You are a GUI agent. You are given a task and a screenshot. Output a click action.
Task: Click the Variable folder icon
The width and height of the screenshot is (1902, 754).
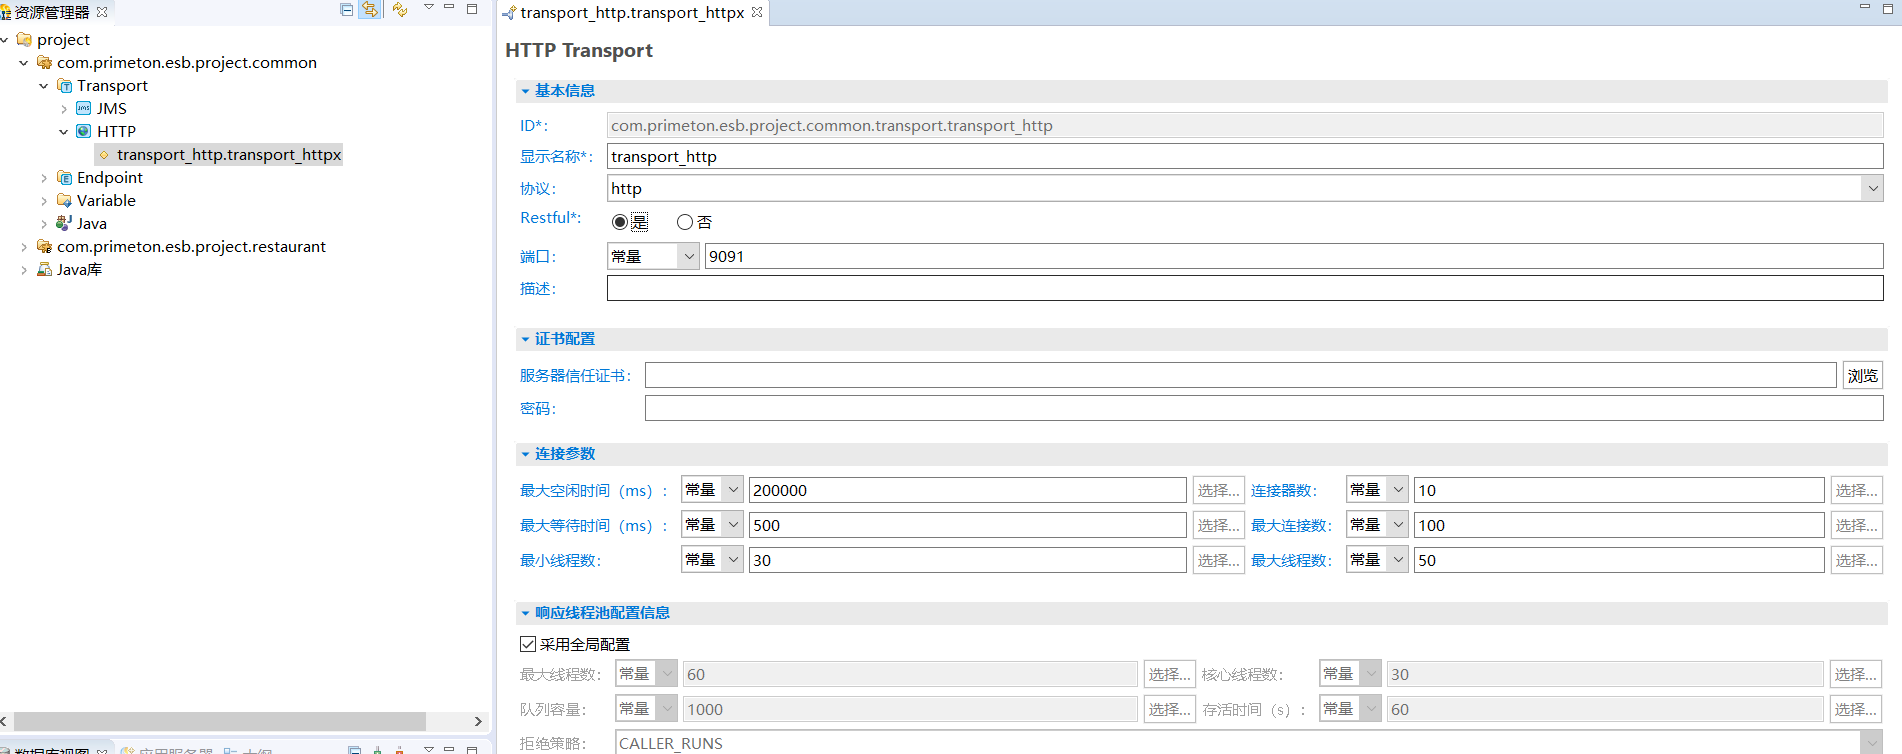pos(64,201)
